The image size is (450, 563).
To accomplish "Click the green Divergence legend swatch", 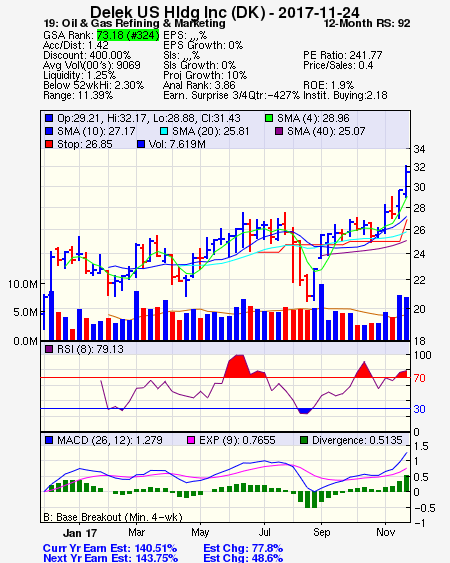I will (x=304, y=440).
